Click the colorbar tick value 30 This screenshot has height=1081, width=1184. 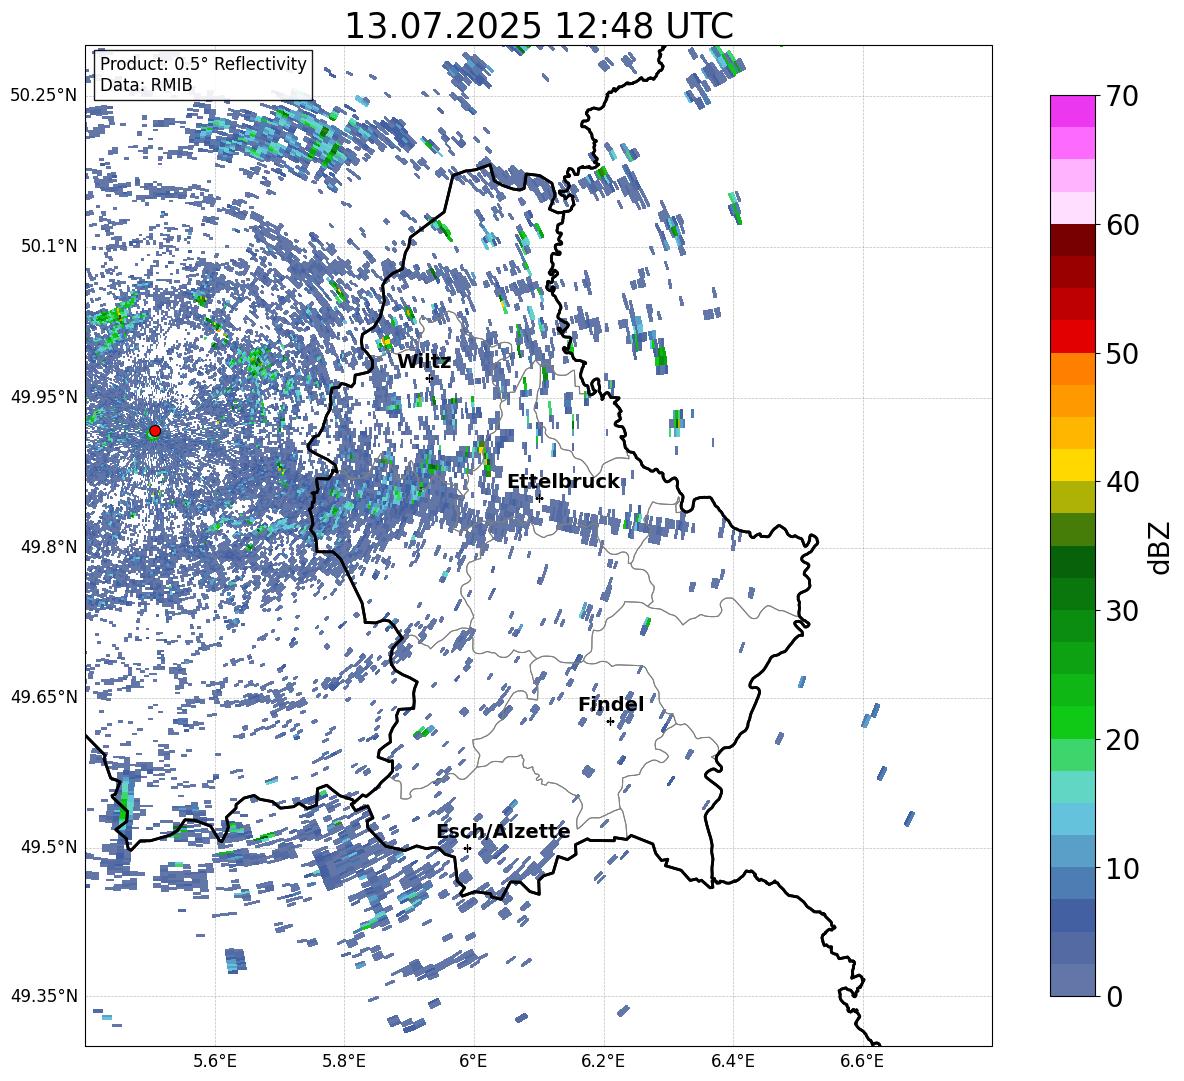click(1121, 611)
